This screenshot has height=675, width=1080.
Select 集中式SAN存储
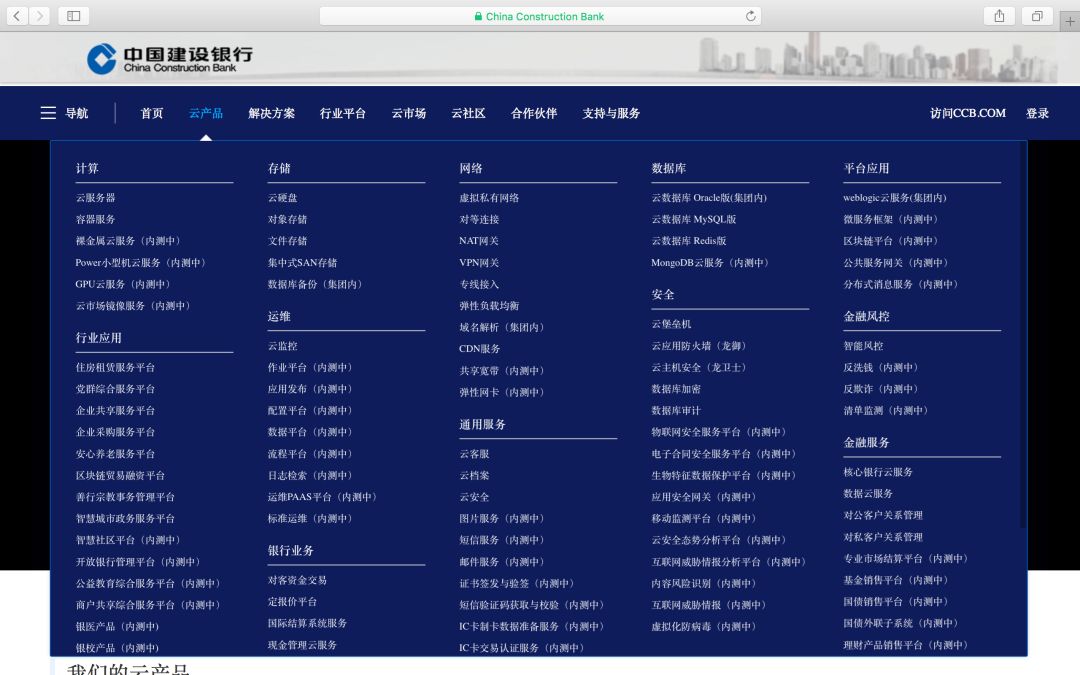(302, 262)
